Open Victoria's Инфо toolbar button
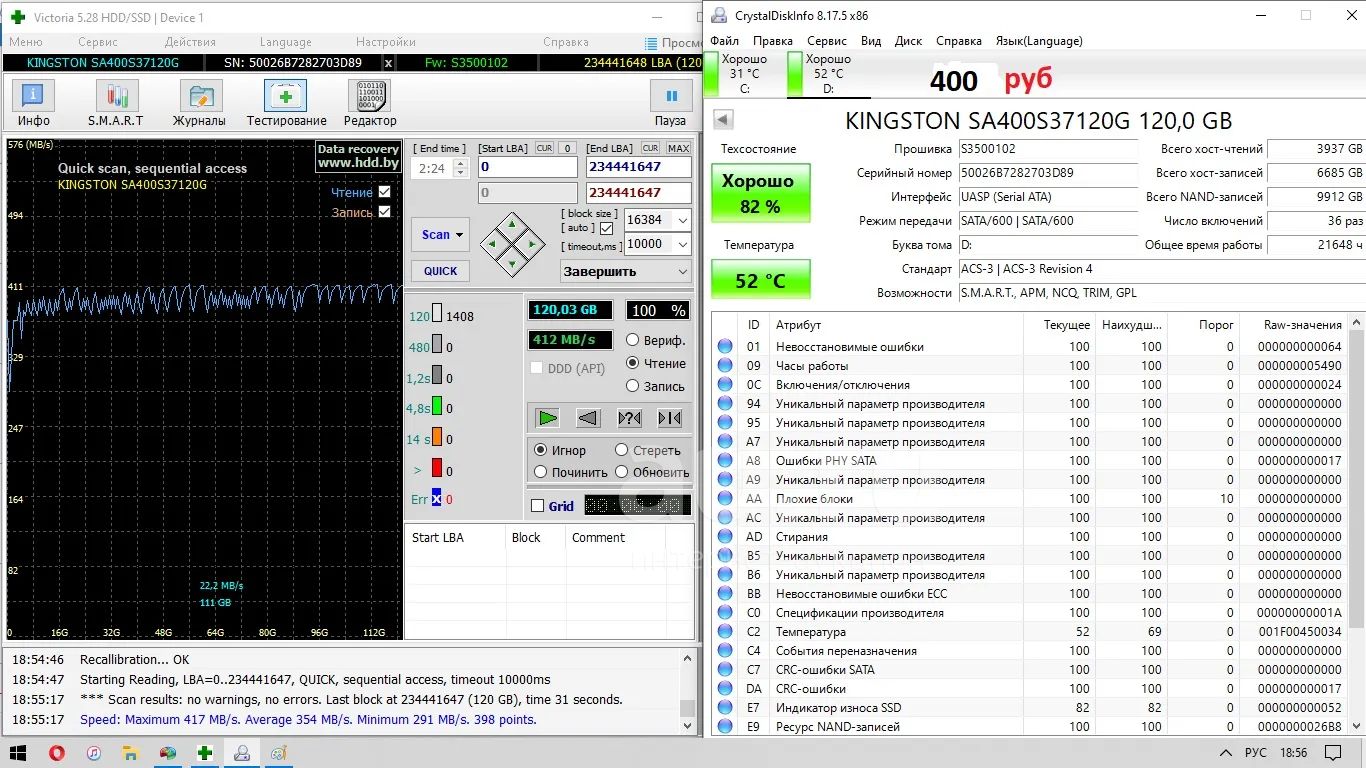This screenshot has height=768, width=1366. tap(33, 104)
